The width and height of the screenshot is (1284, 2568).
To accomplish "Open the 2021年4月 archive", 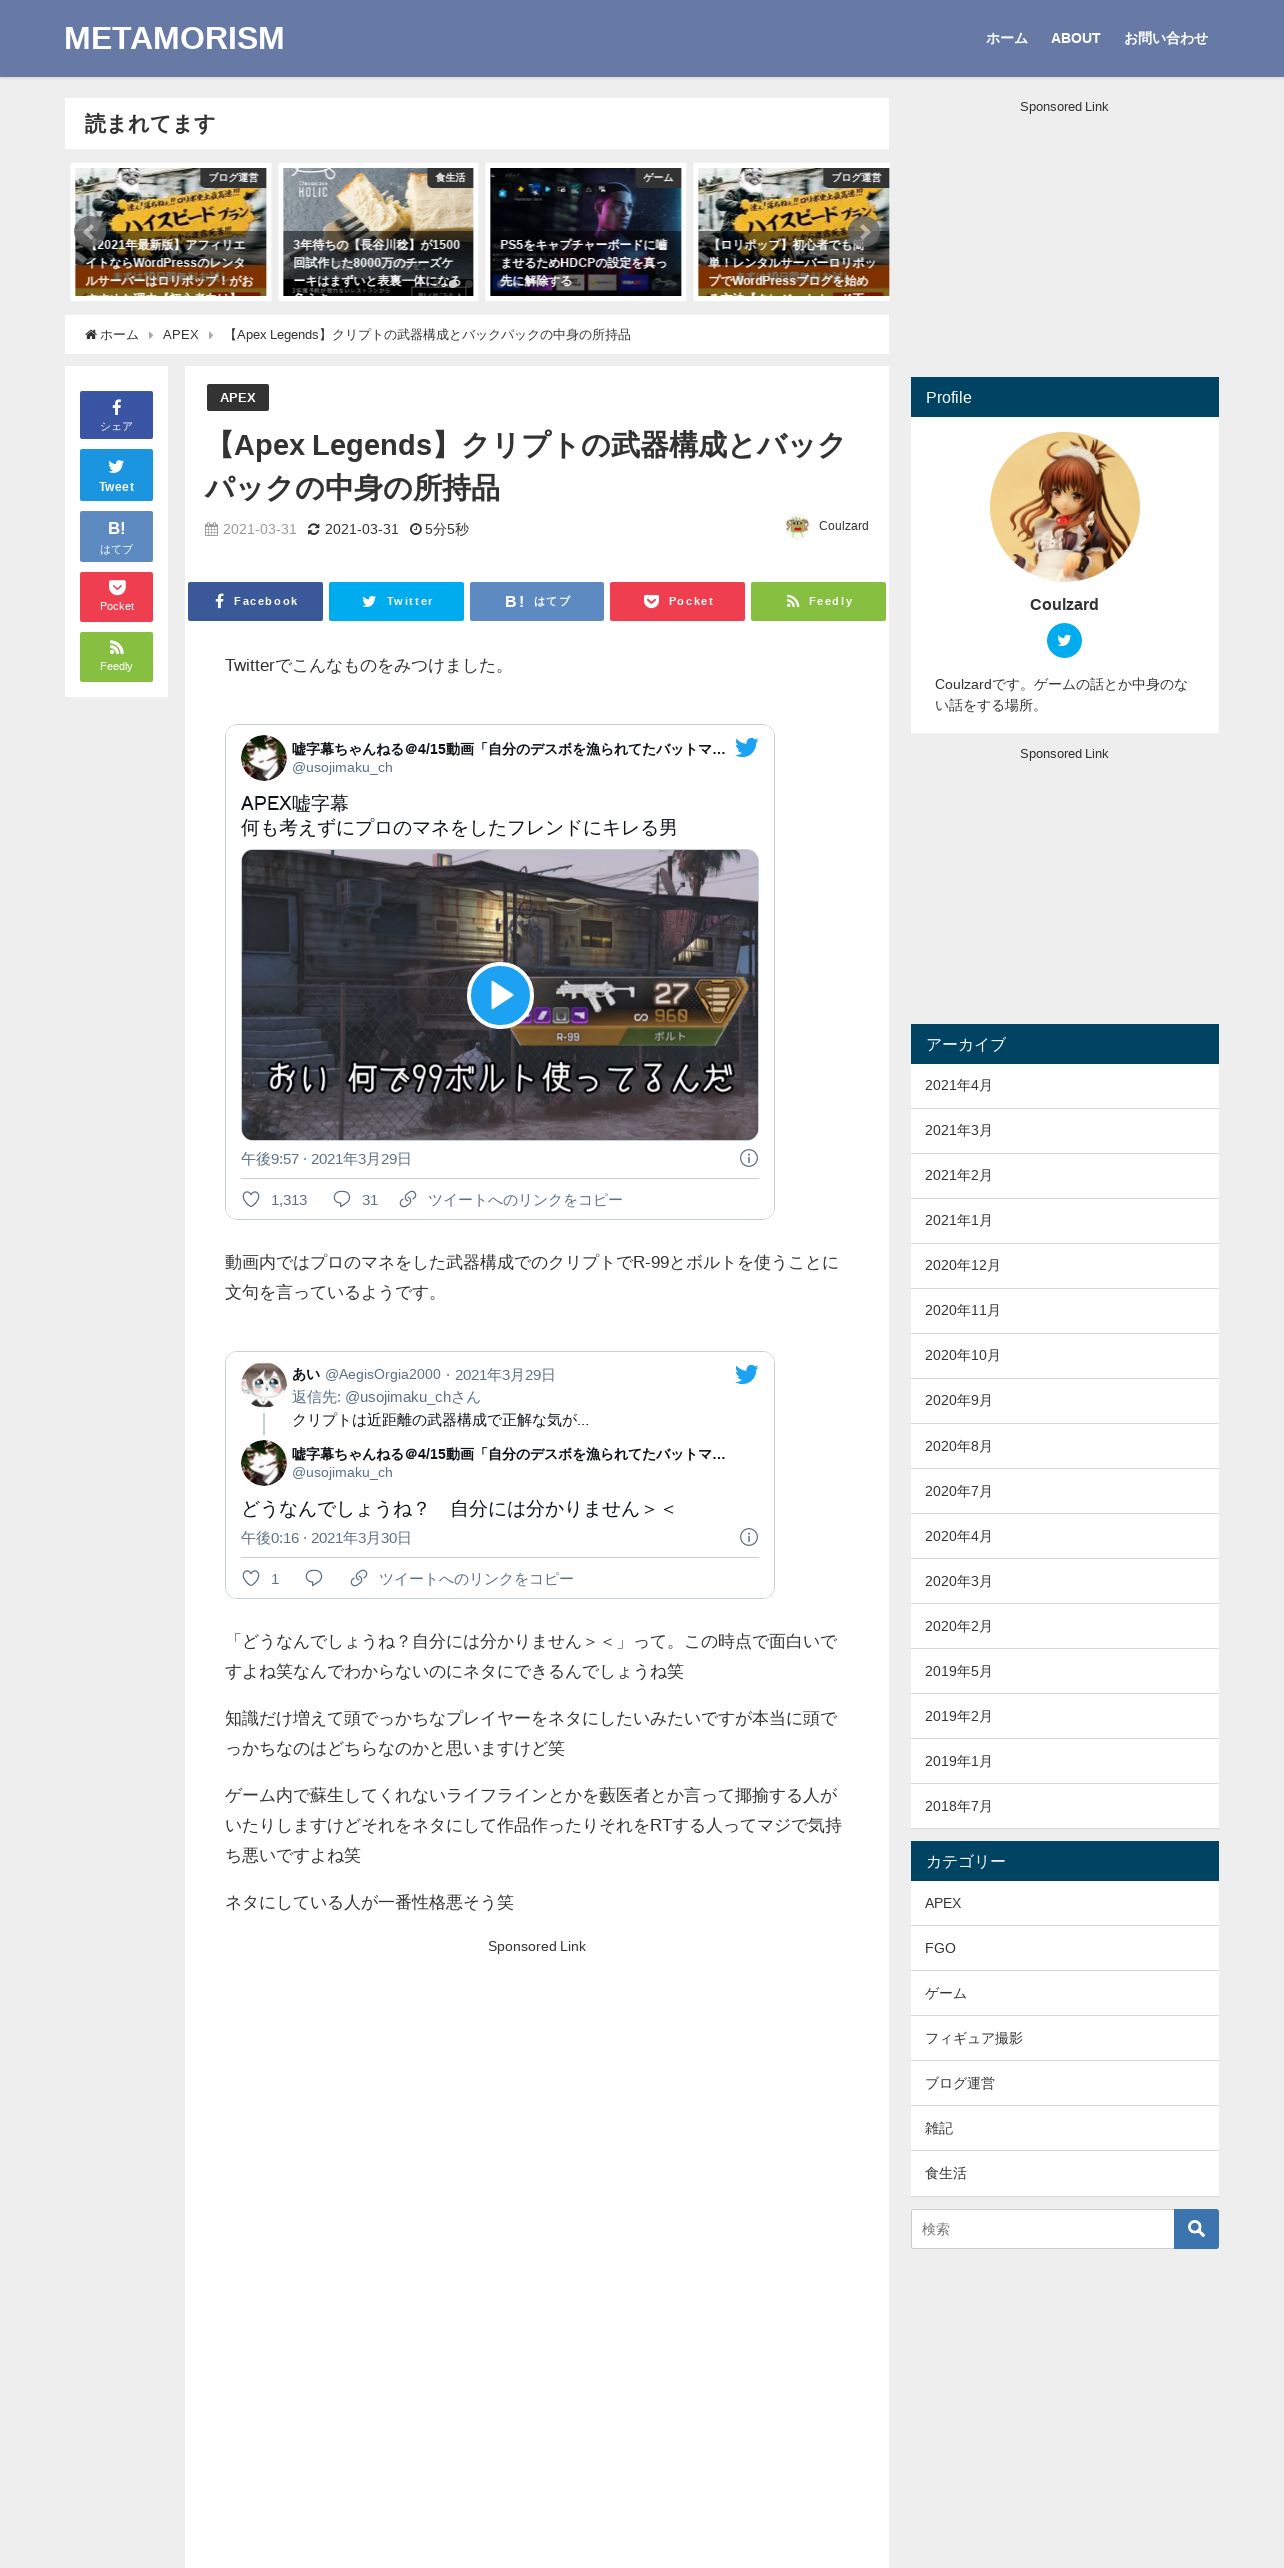I will (x=1064, y=1086).
